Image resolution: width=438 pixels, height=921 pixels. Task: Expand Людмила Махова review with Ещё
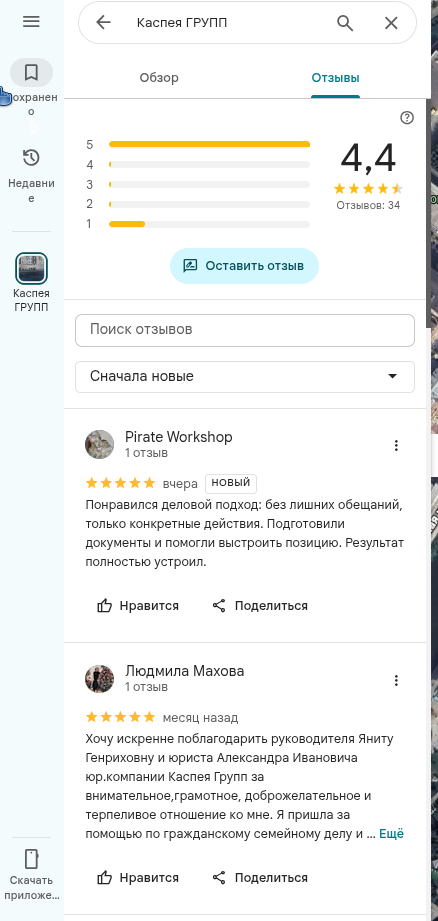click(x=392, y=833)
